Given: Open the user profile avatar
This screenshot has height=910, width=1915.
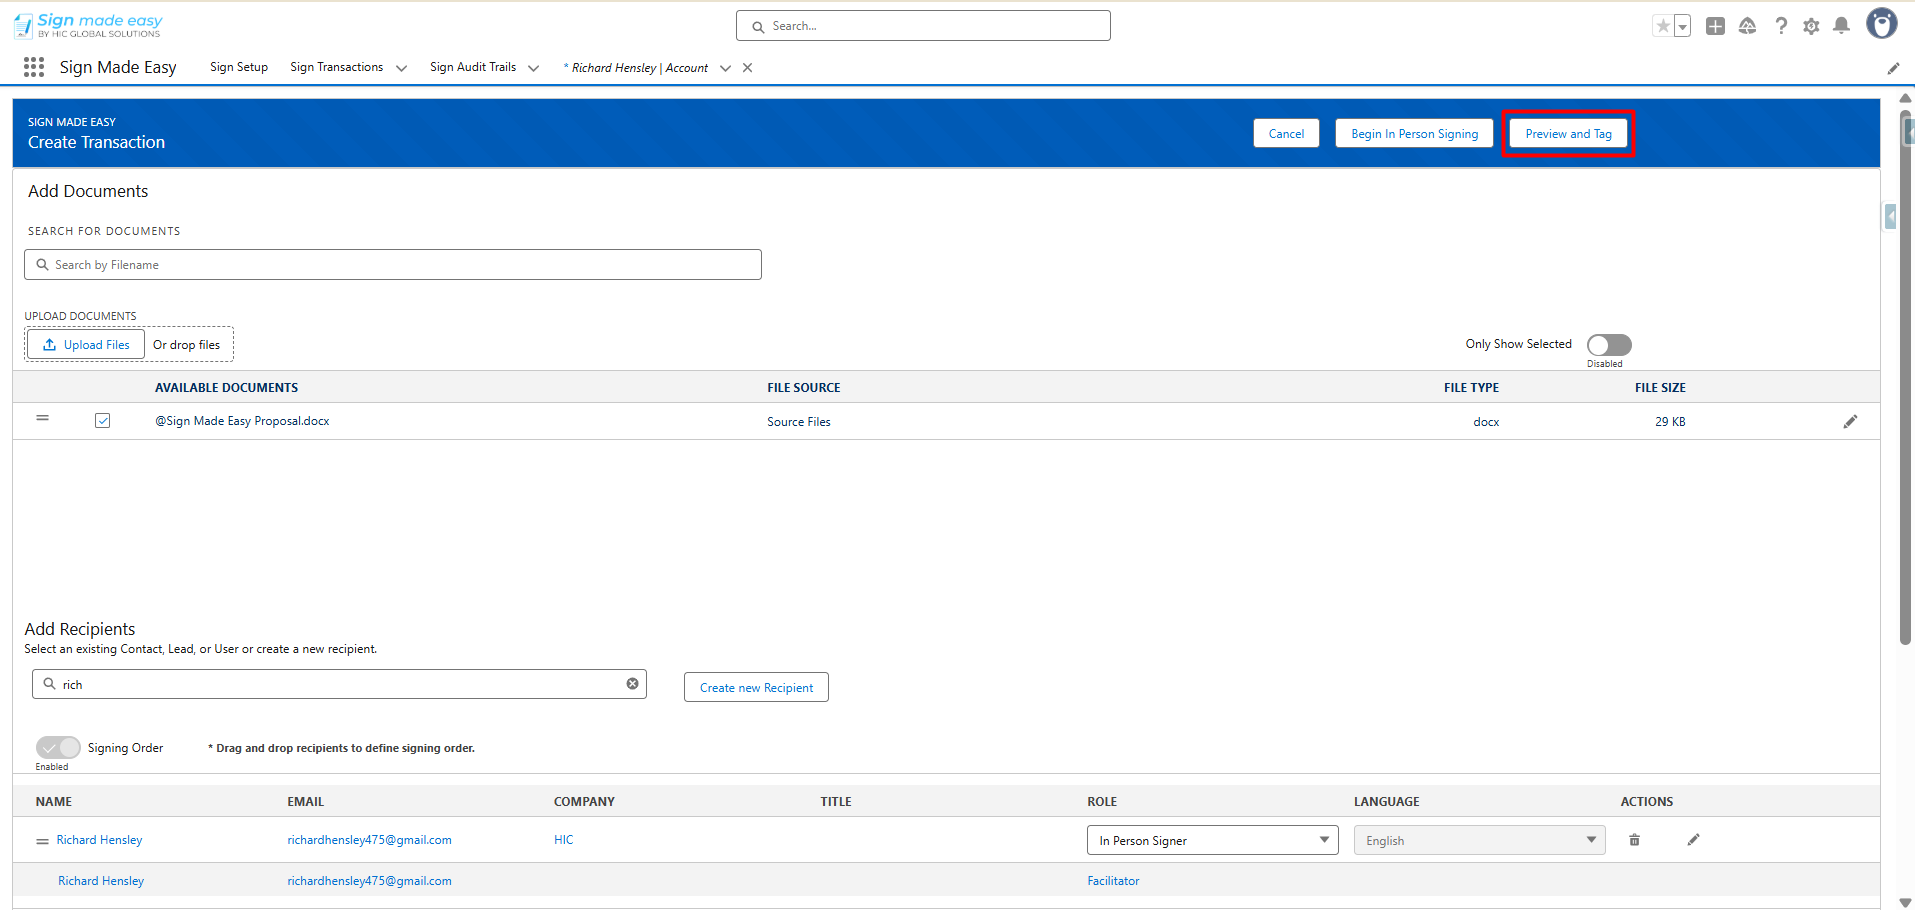Looking at the screenshot, I should (1881, 24).
